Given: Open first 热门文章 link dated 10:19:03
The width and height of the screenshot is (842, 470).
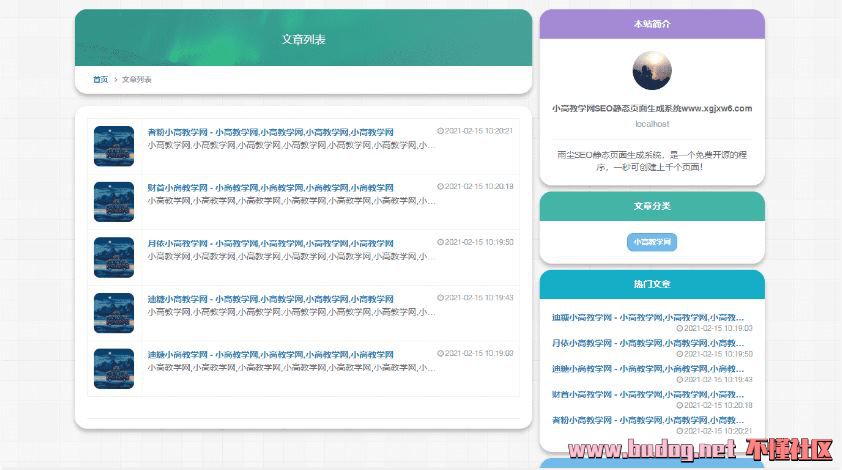Looking at the screenshot, I should [648, 317].
